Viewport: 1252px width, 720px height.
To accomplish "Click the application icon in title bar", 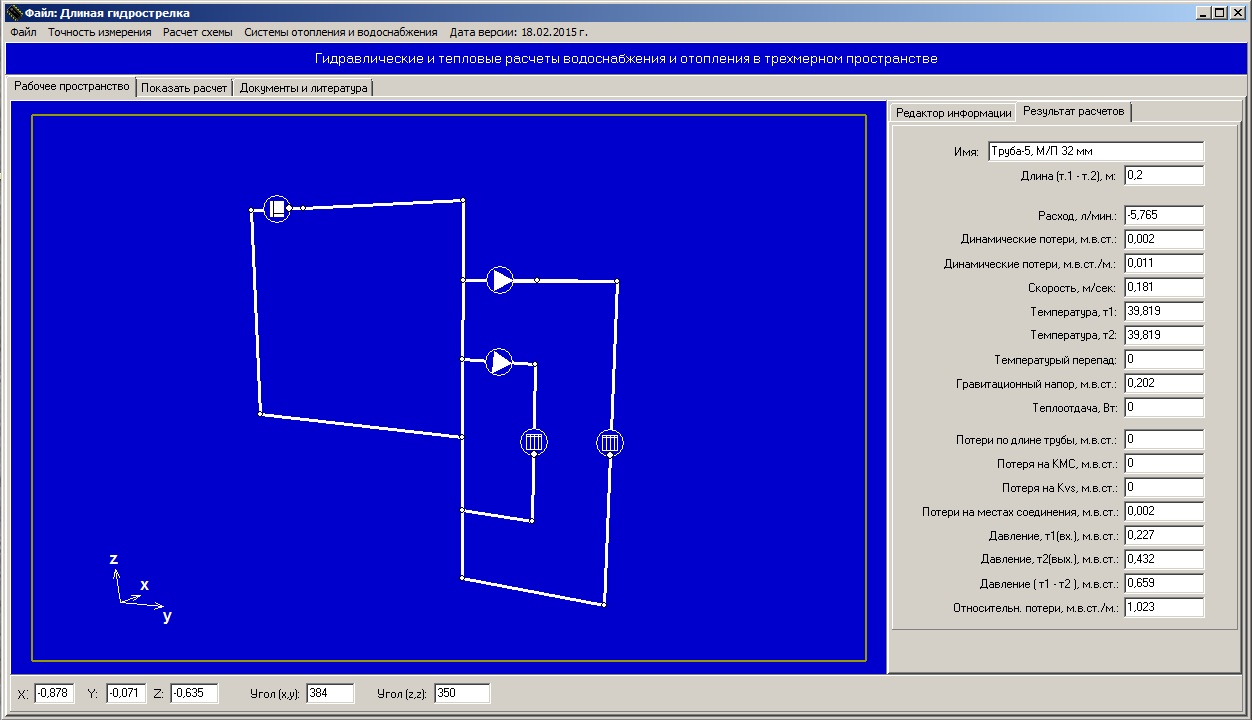I will [x=12, y=13].
